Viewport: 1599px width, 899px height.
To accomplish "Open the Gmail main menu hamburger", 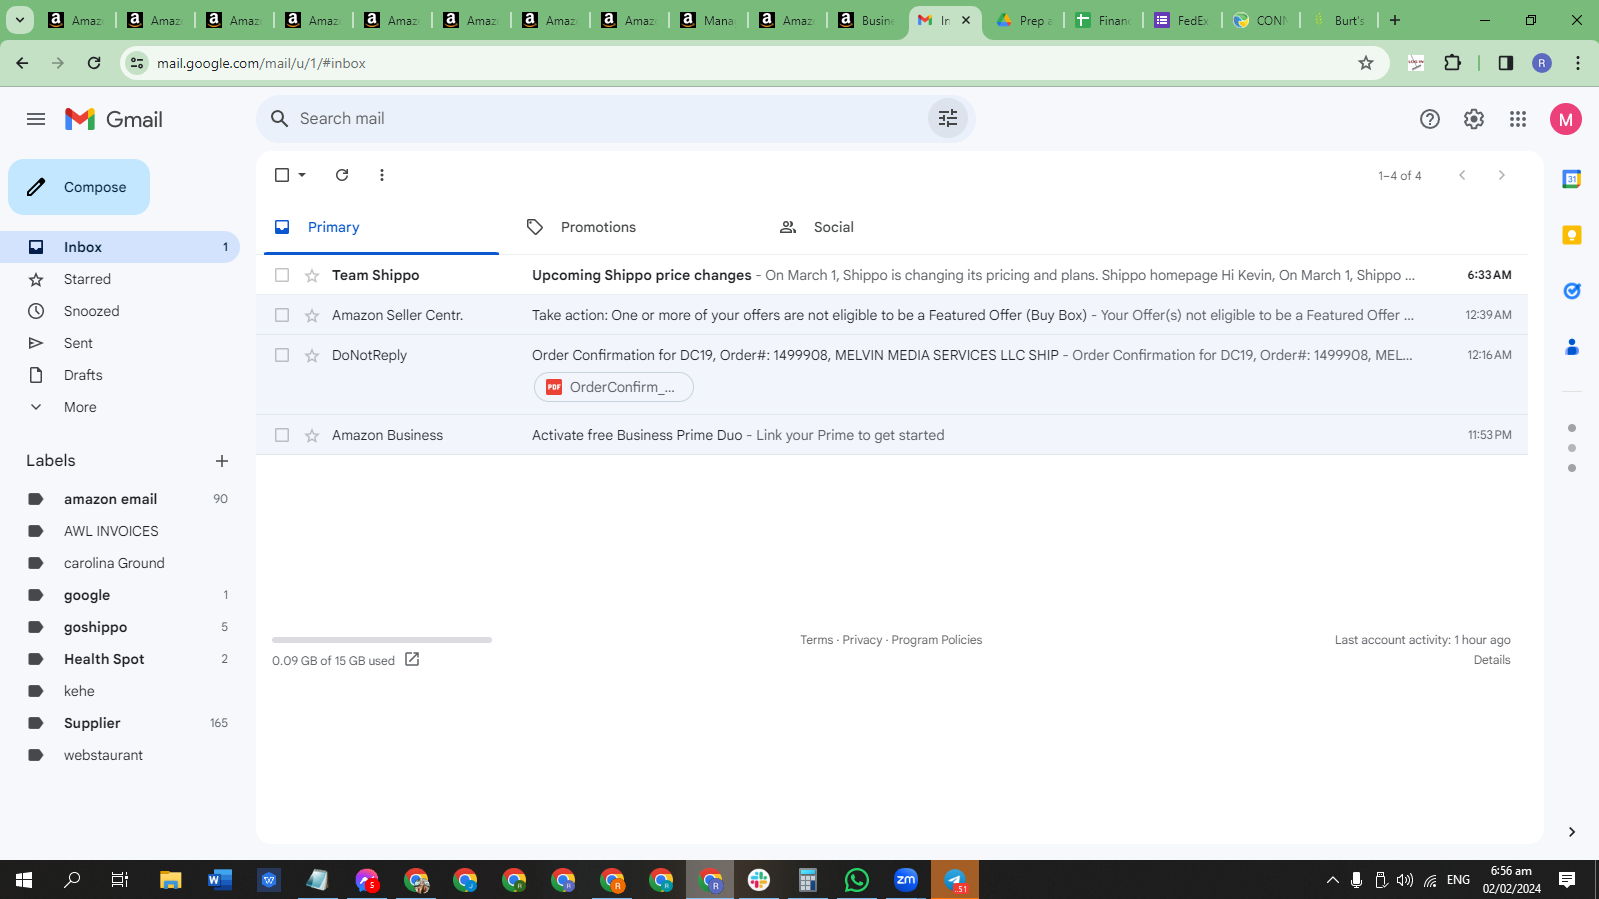I will click(36, 119).
